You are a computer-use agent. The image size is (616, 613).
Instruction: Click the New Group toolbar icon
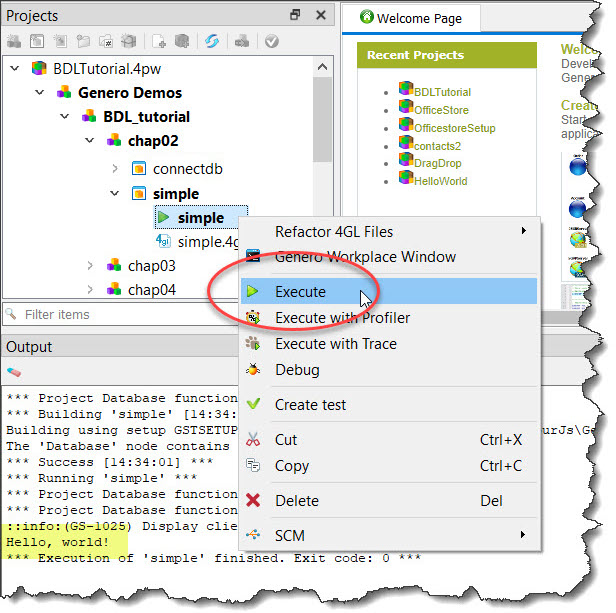tap(14, 41)
